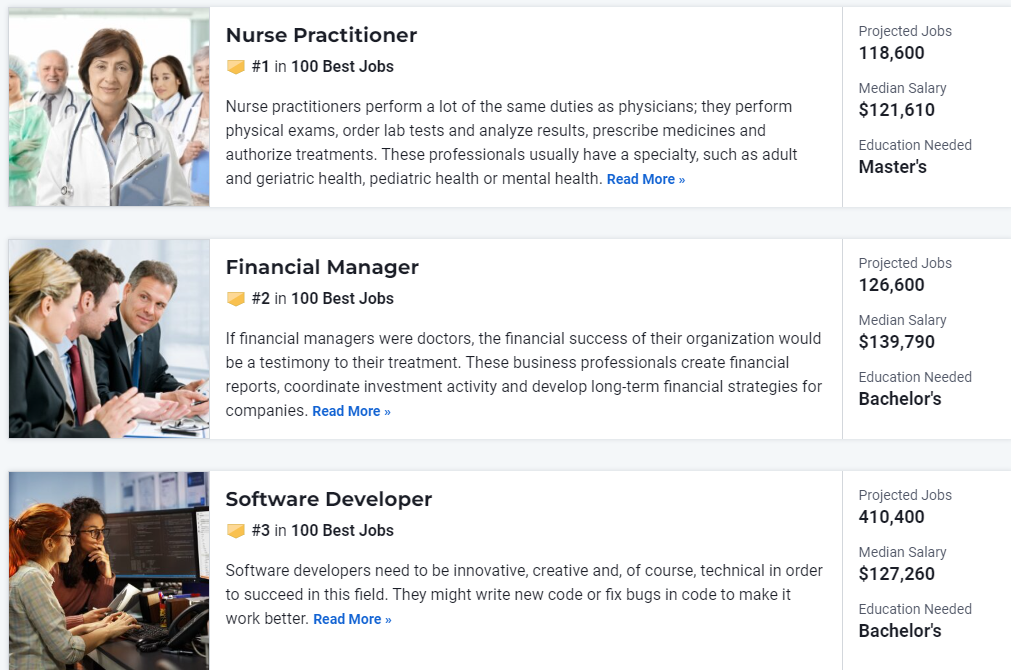
Task: Open 100 Best Jobs link under Nurse Practitioner
Action: pos(342,67)
